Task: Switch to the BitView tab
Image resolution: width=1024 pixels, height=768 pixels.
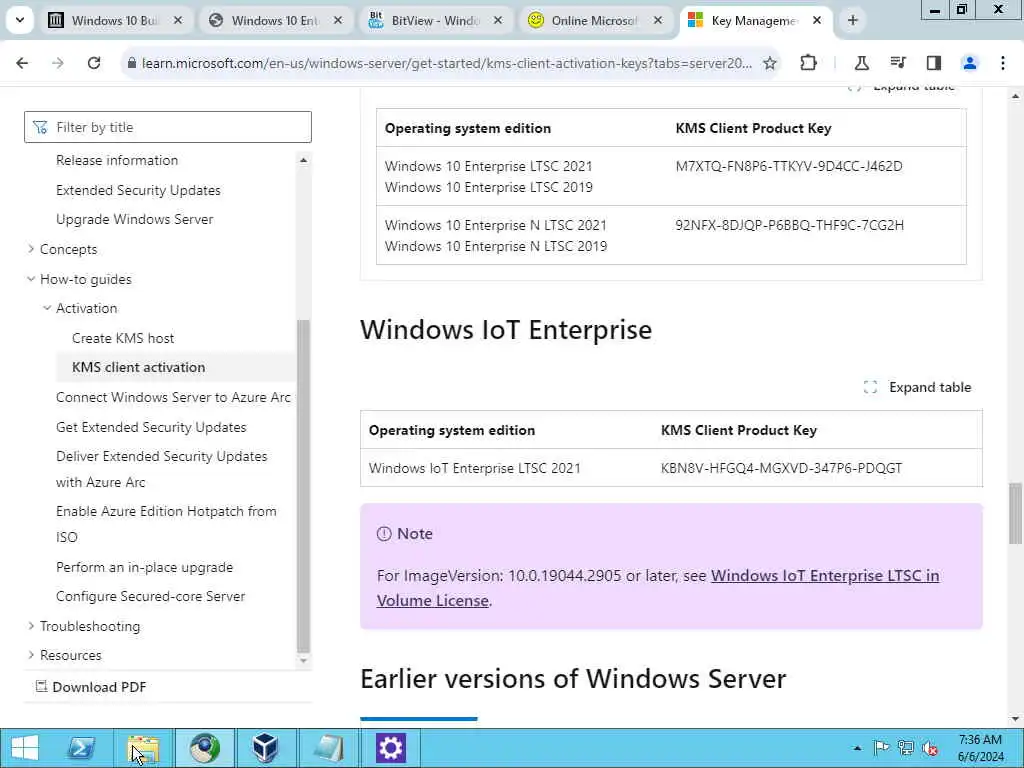Action: [x=435, y=20]
